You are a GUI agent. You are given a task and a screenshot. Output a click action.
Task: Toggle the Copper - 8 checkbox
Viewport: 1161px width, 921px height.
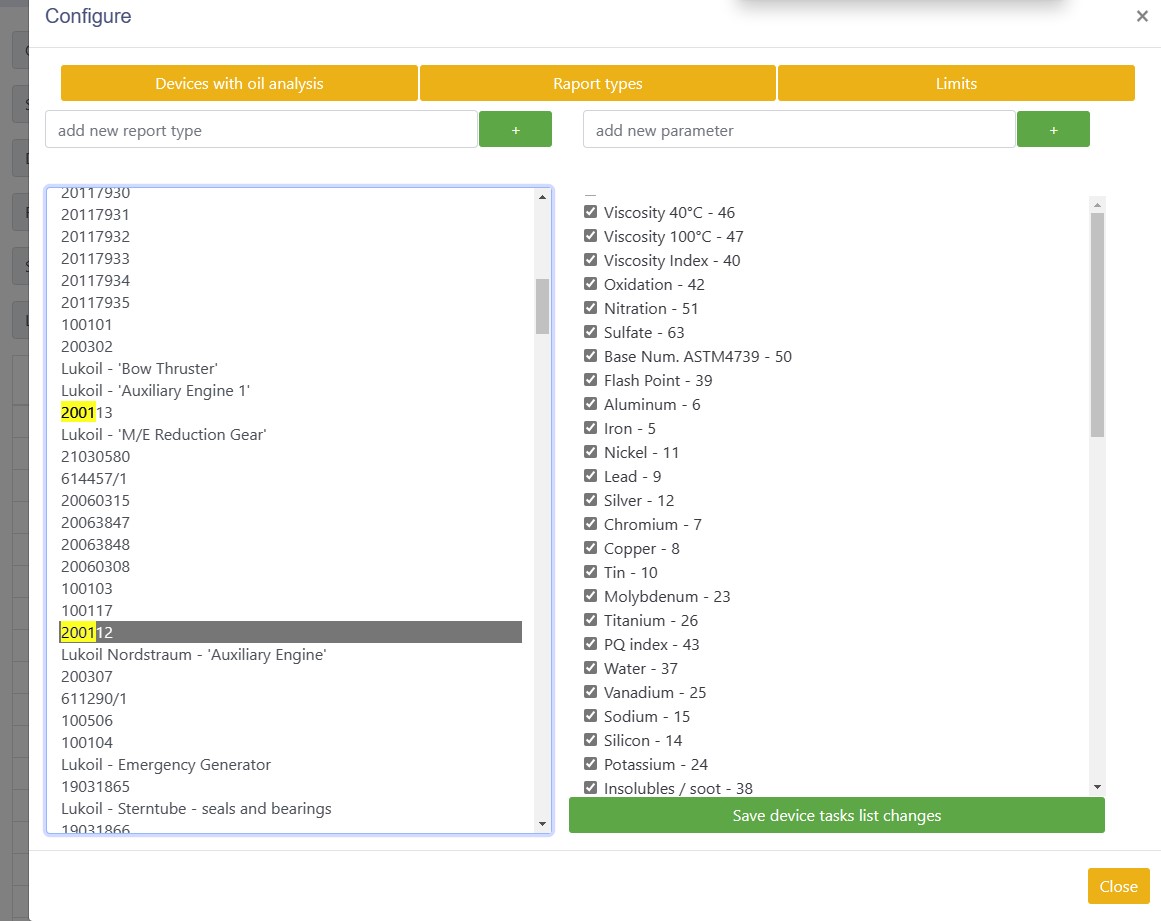click(x=591, y=548)
